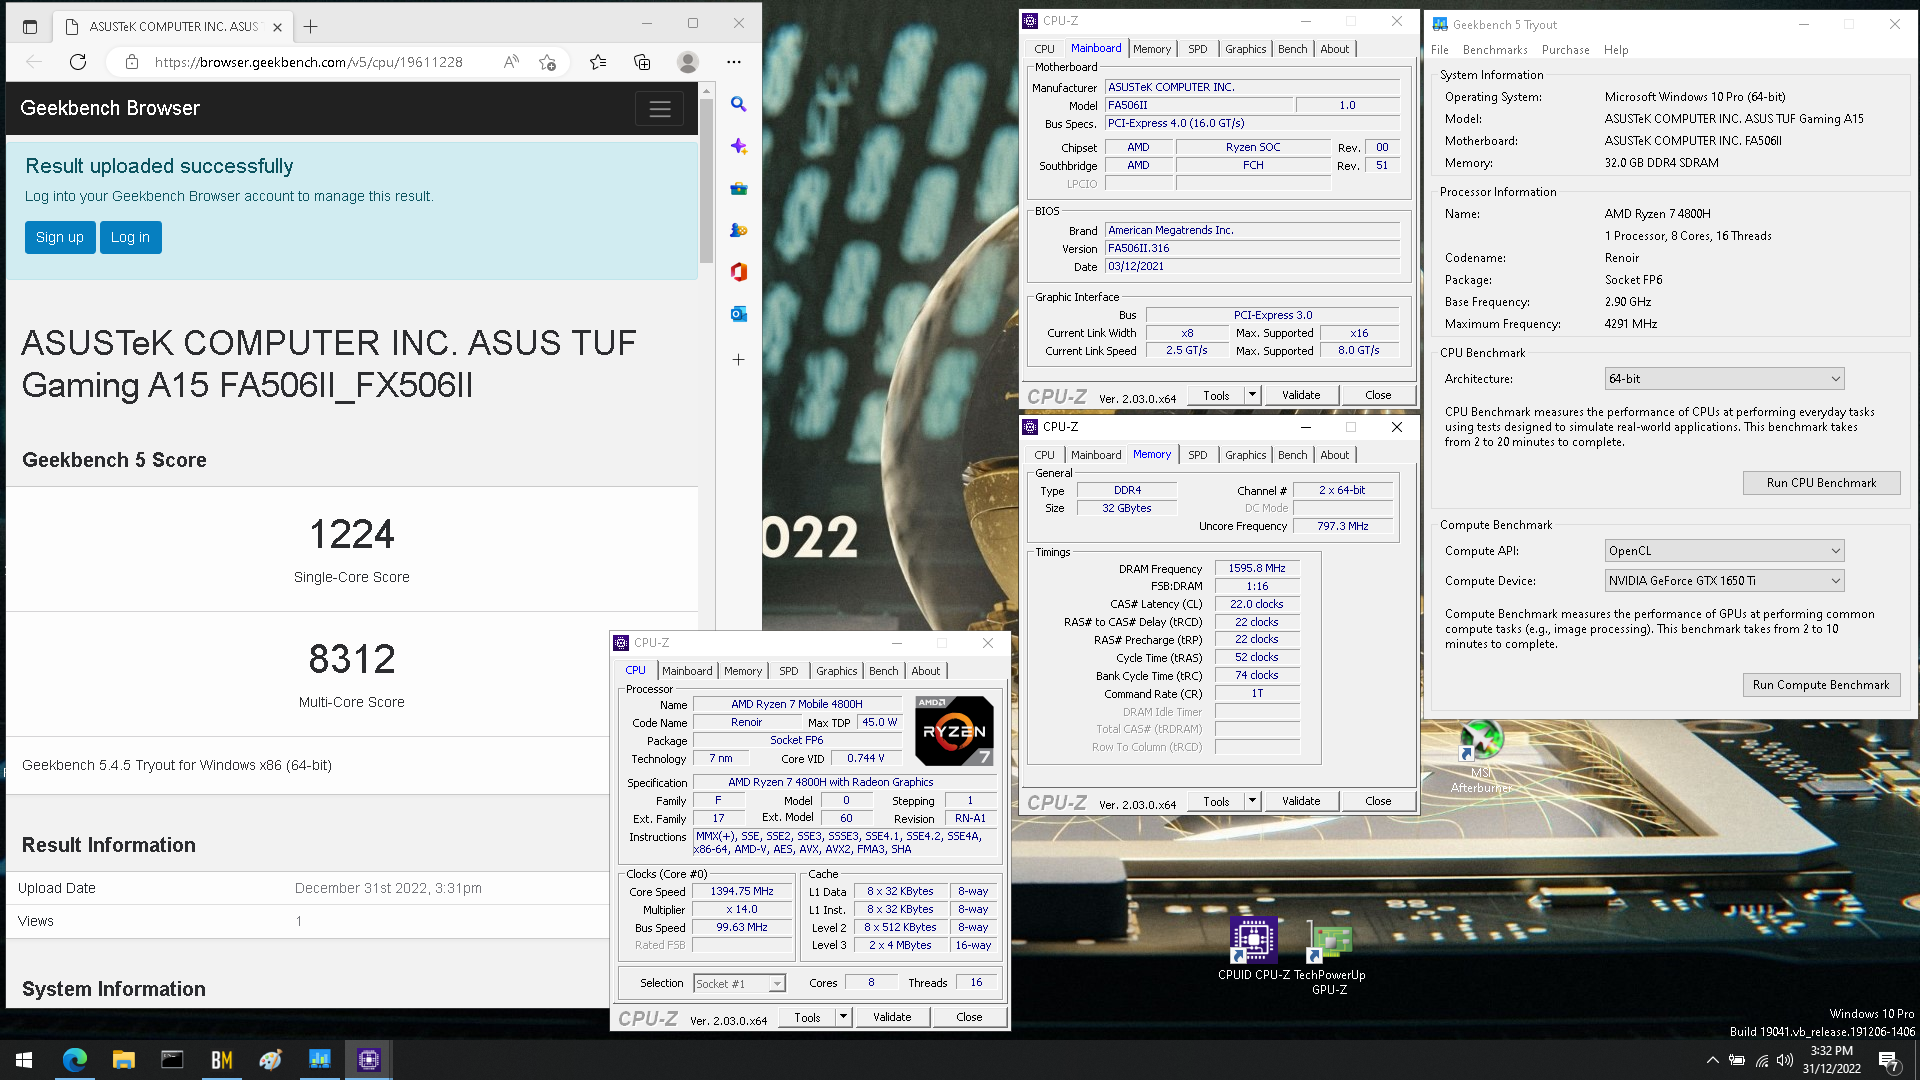Open the Edge sidebar Discover sparkle icon
1920x1080 pixels.
738,146
